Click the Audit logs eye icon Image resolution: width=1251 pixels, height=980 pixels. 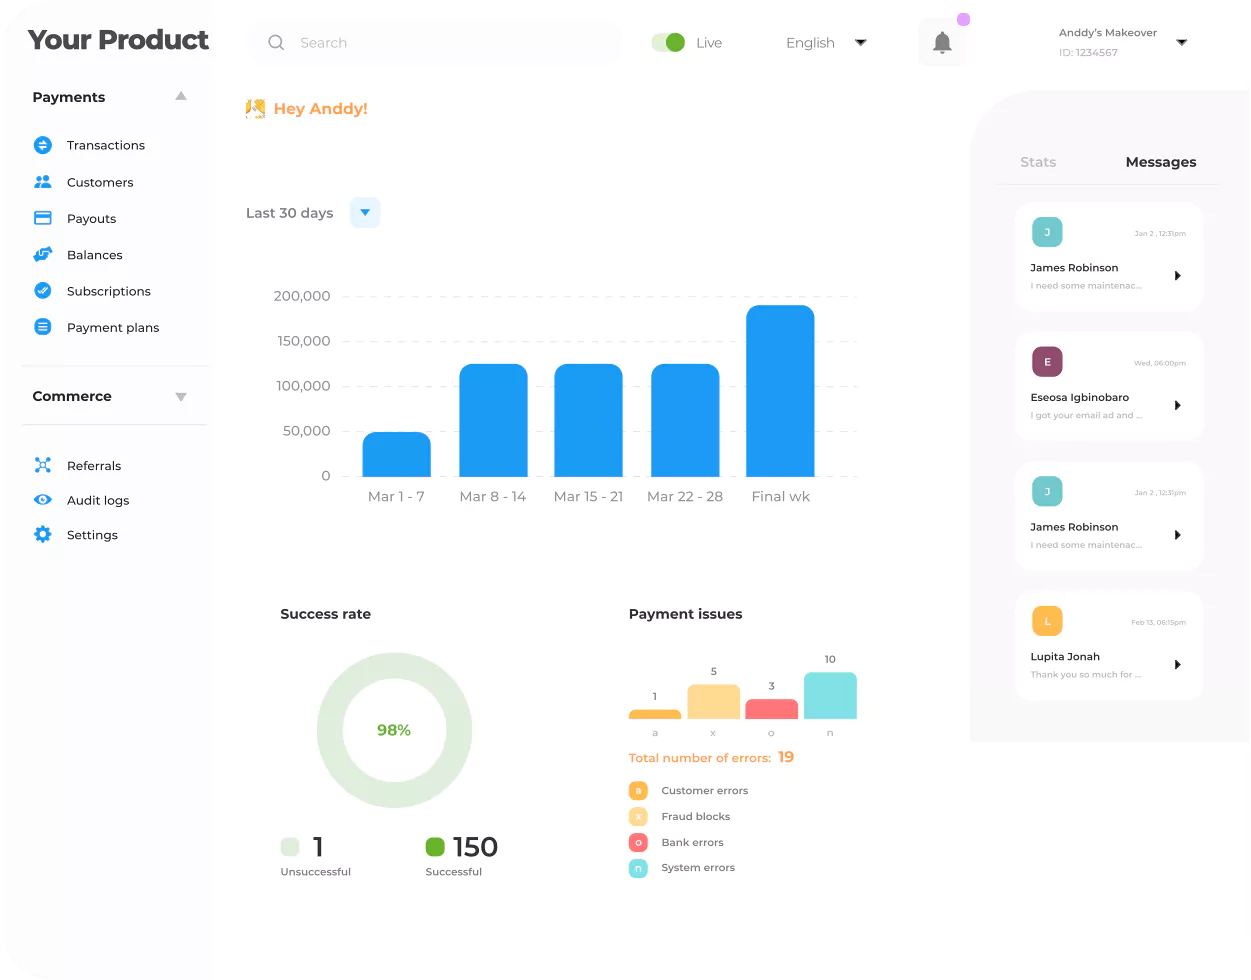coord(42,500)
